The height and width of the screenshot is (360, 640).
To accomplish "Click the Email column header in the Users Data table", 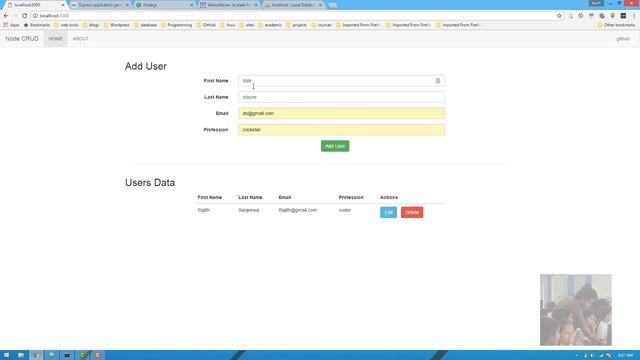I will pos(285,198).
